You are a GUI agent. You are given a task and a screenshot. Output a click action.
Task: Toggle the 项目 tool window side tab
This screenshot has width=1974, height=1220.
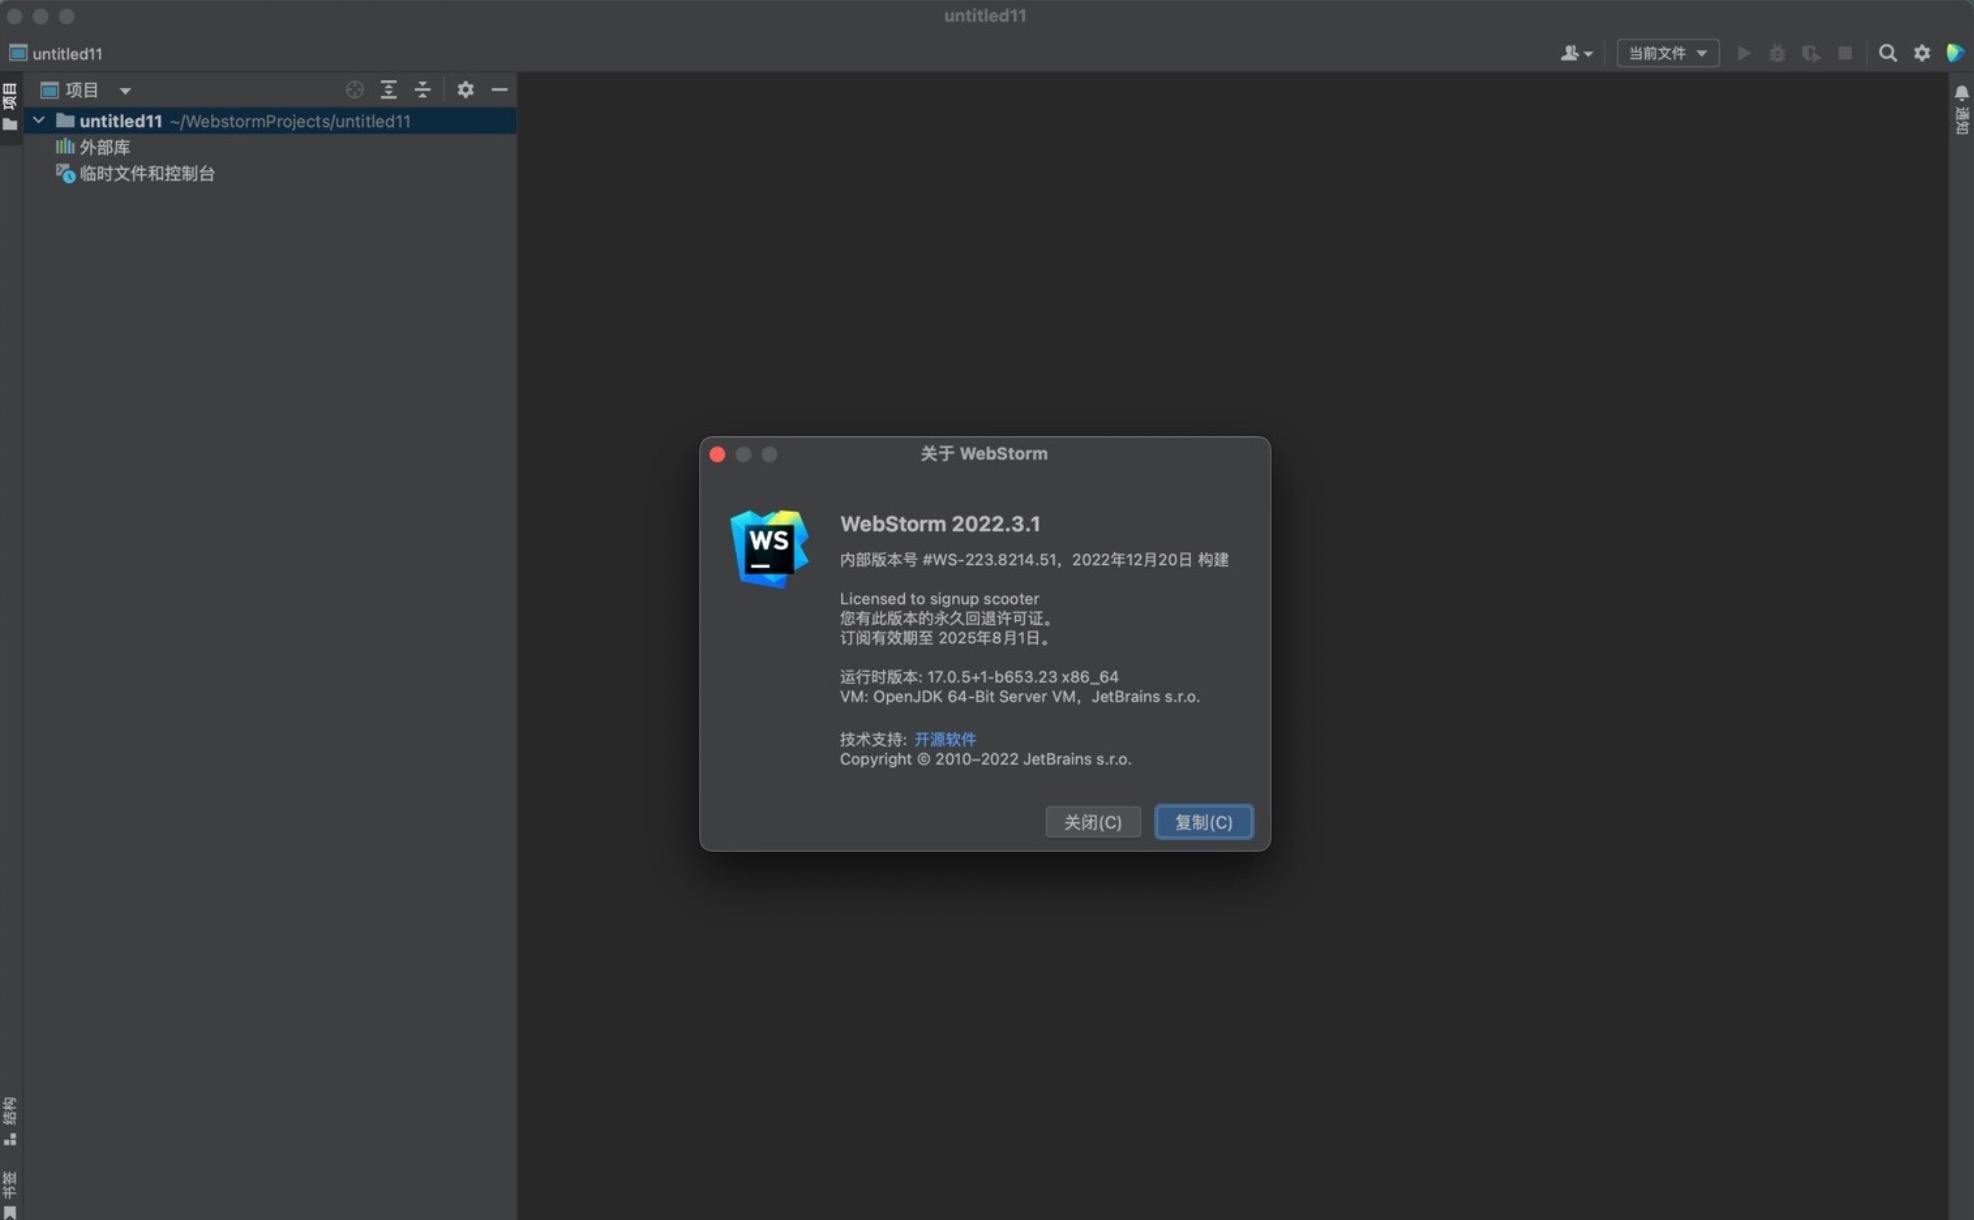[10, 107]
